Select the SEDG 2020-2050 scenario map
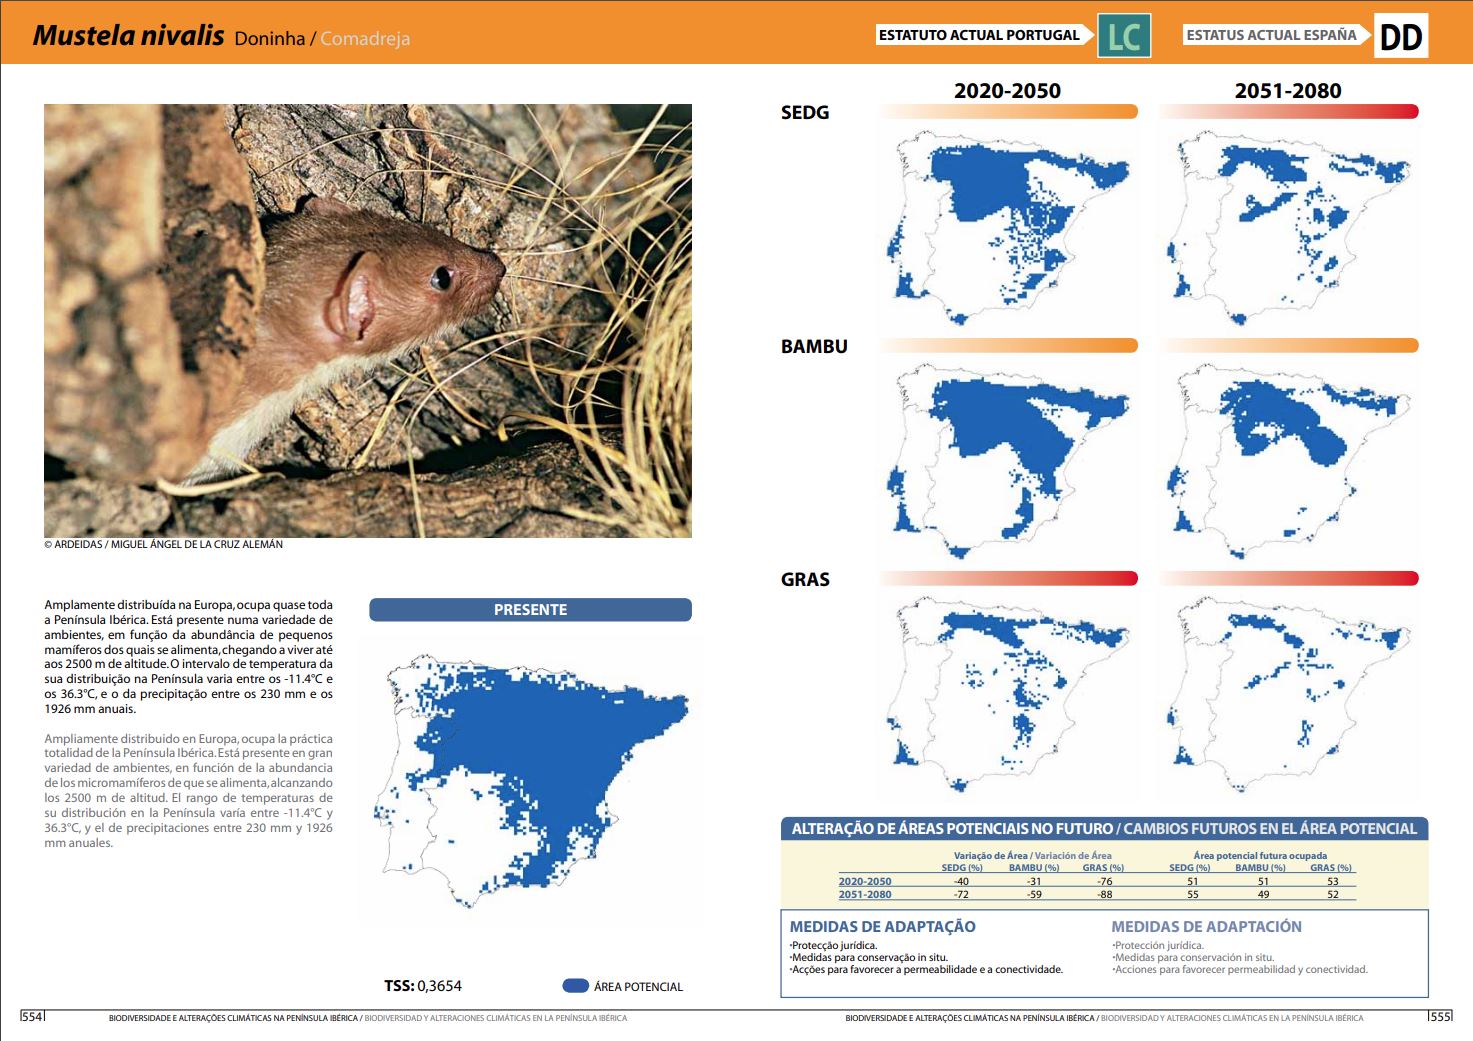 pyautogui.click(x=1008, y=227)
